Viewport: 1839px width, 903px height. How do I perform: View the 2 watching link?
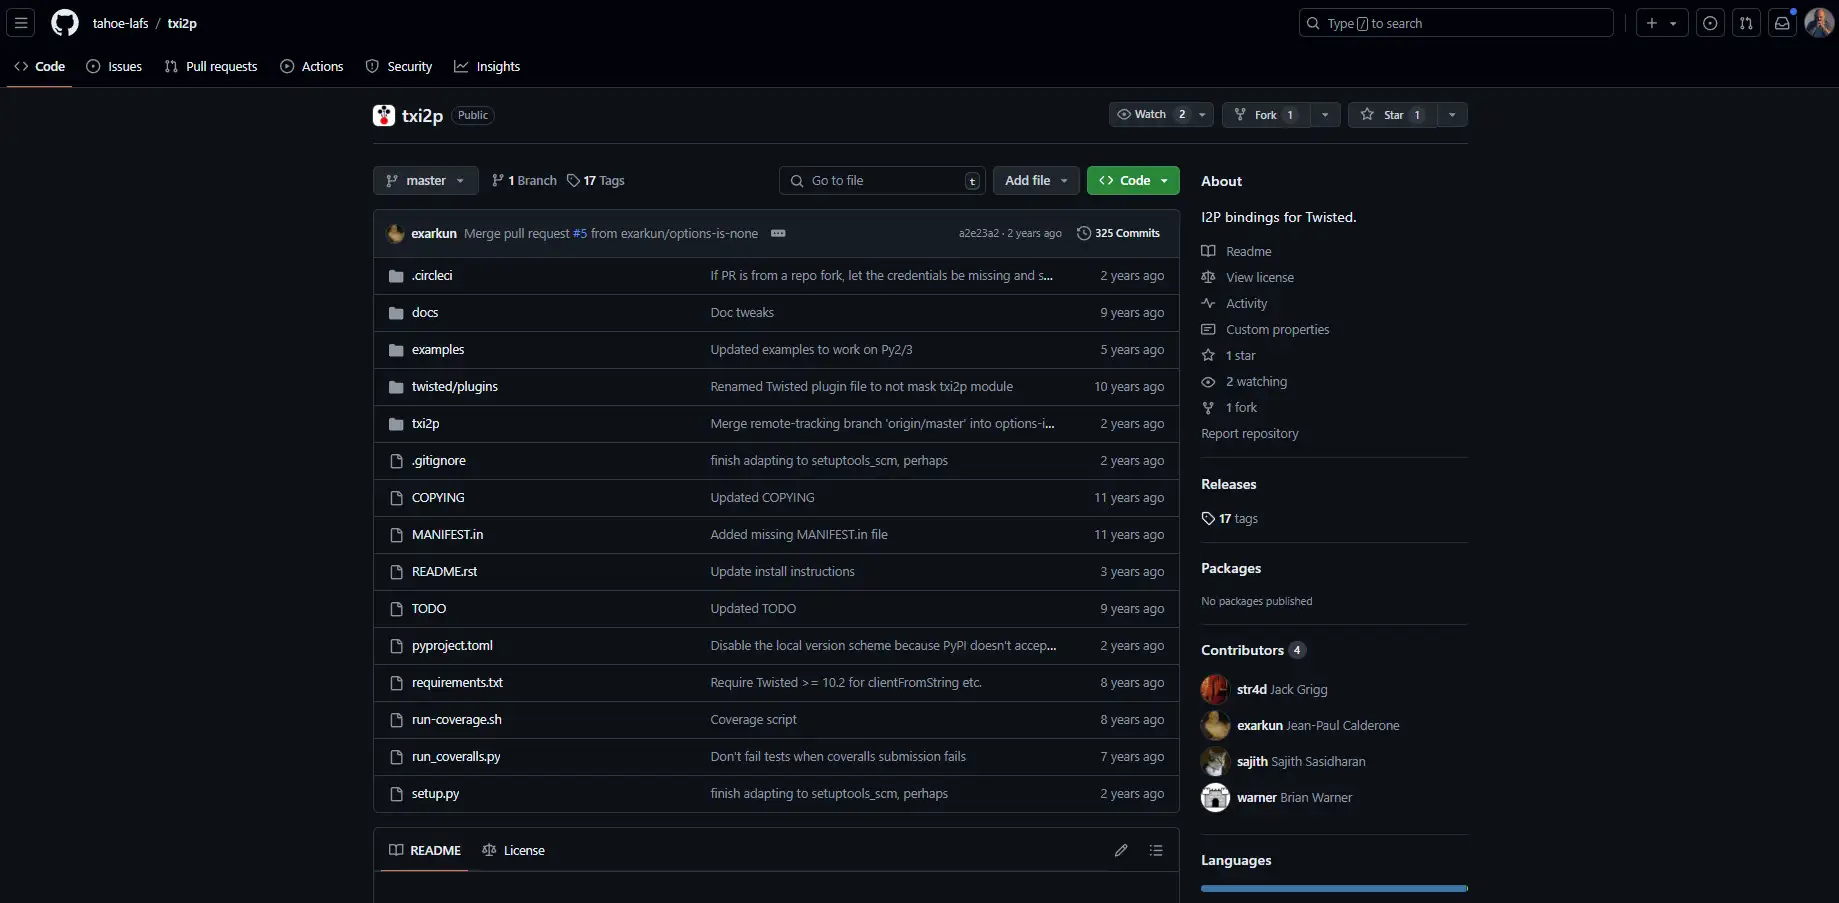(1245, 382)
